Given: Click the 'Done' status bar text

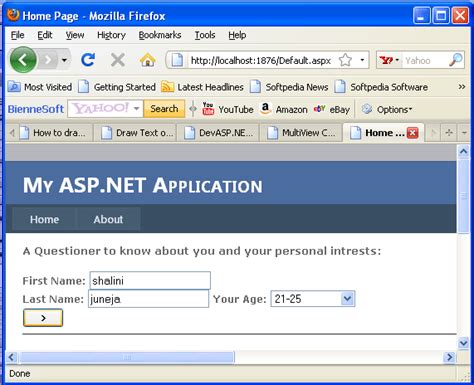Looking at the screenshot, I should pos(20,374).
